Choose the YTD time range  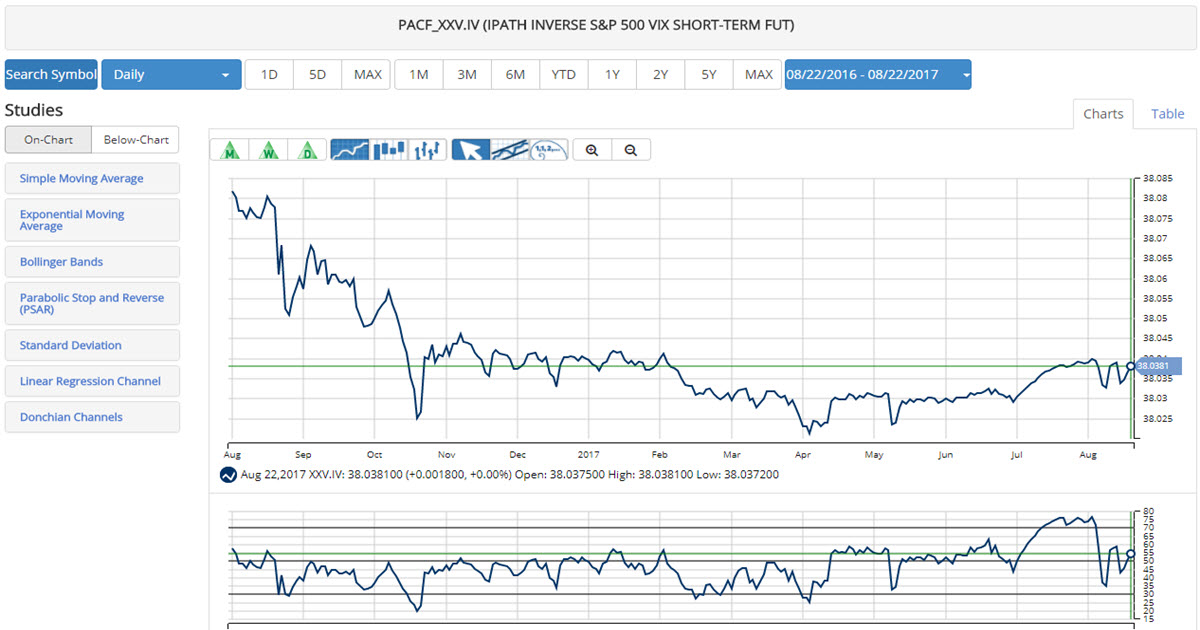tap(564, 75)
